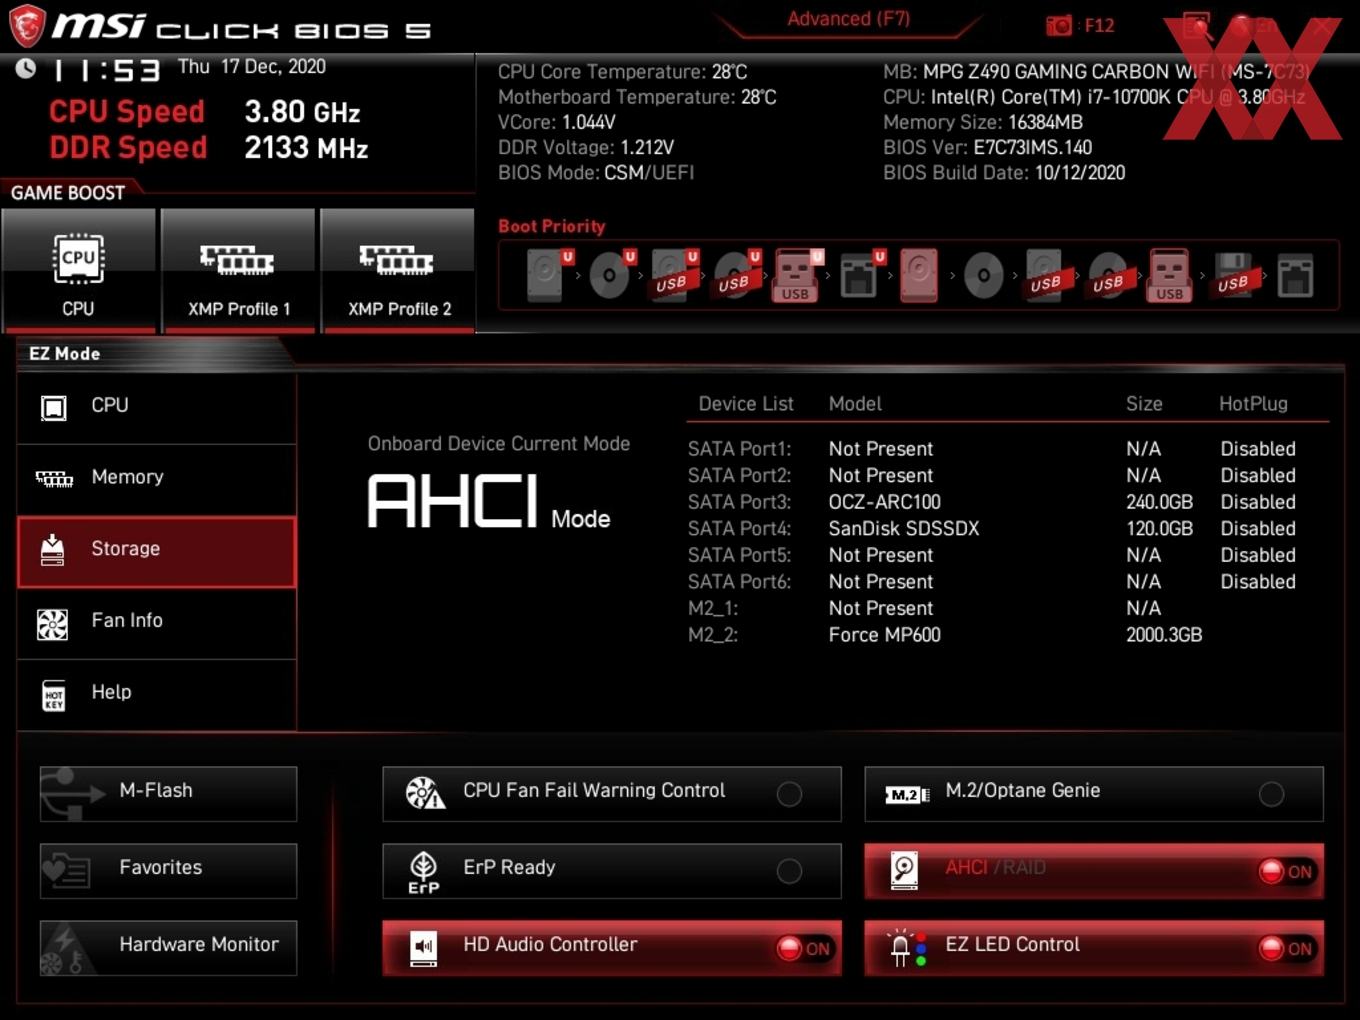Select the legacy CD/DVD boot icon without U badge

tap(983, 275)
